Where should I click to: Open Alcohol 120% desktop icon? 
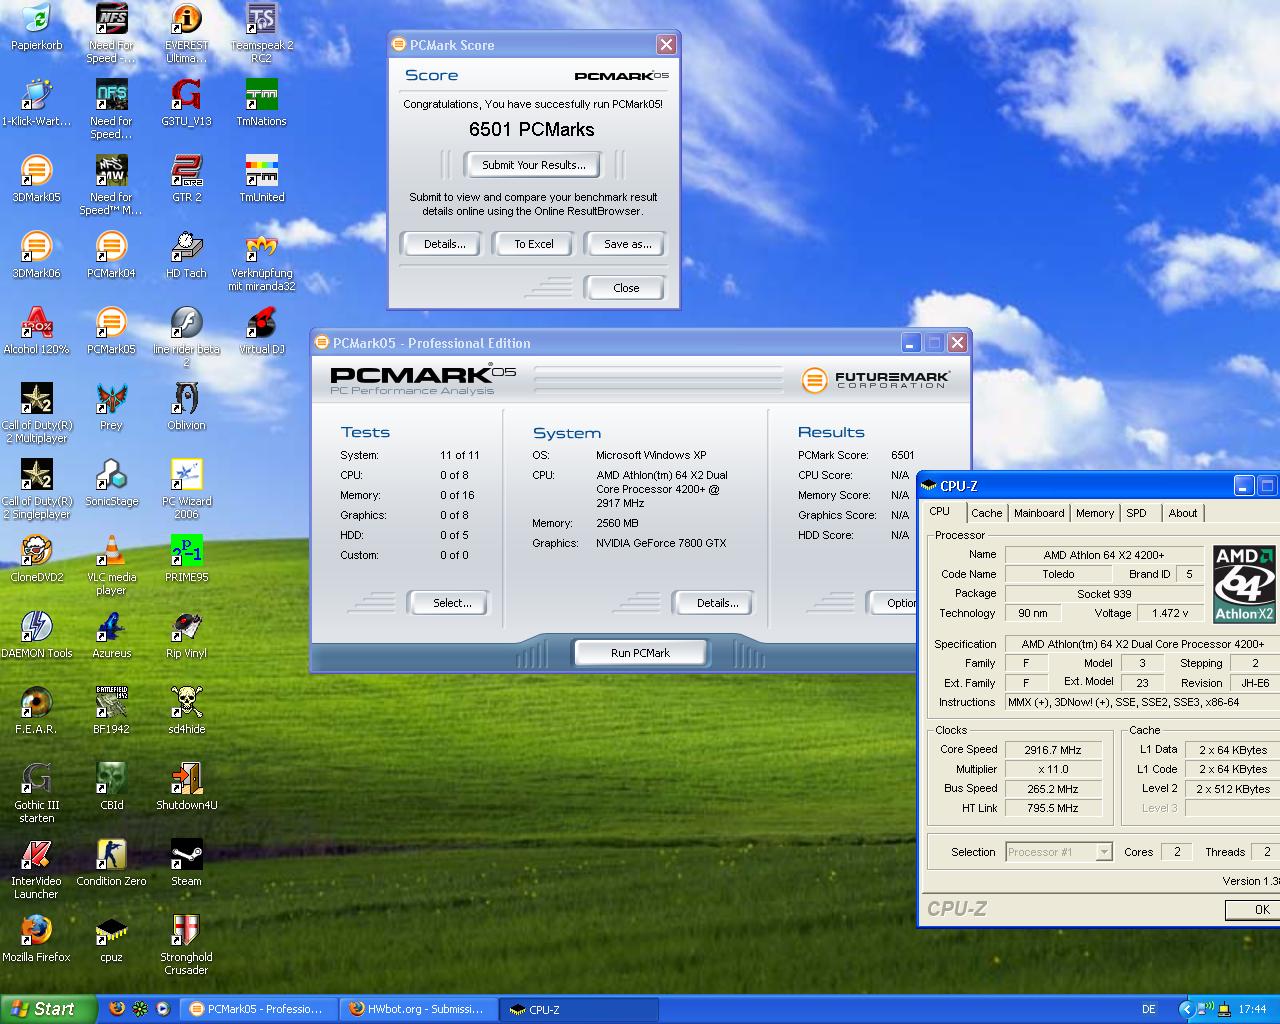click(x=37, y=330)
